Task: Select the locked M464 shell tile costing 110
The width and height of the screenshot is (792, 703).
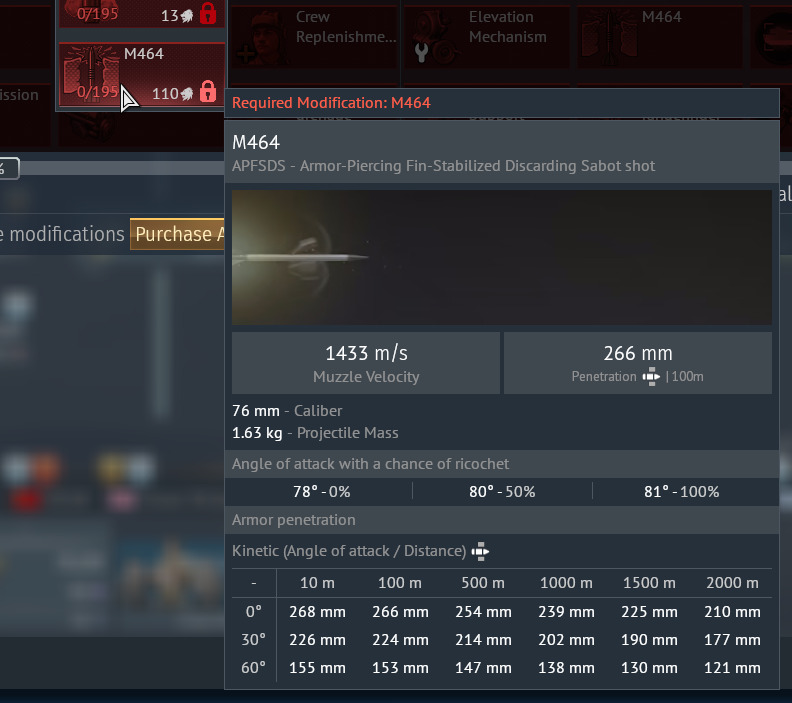Action: point(140,75)
